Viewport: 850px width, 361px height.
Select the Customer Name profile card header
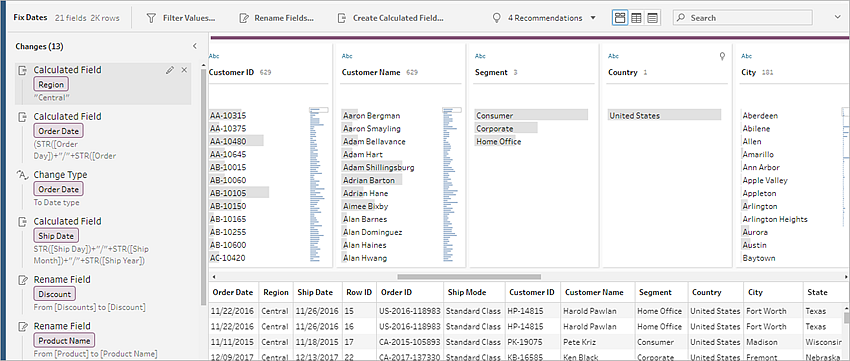pos(371,72)
